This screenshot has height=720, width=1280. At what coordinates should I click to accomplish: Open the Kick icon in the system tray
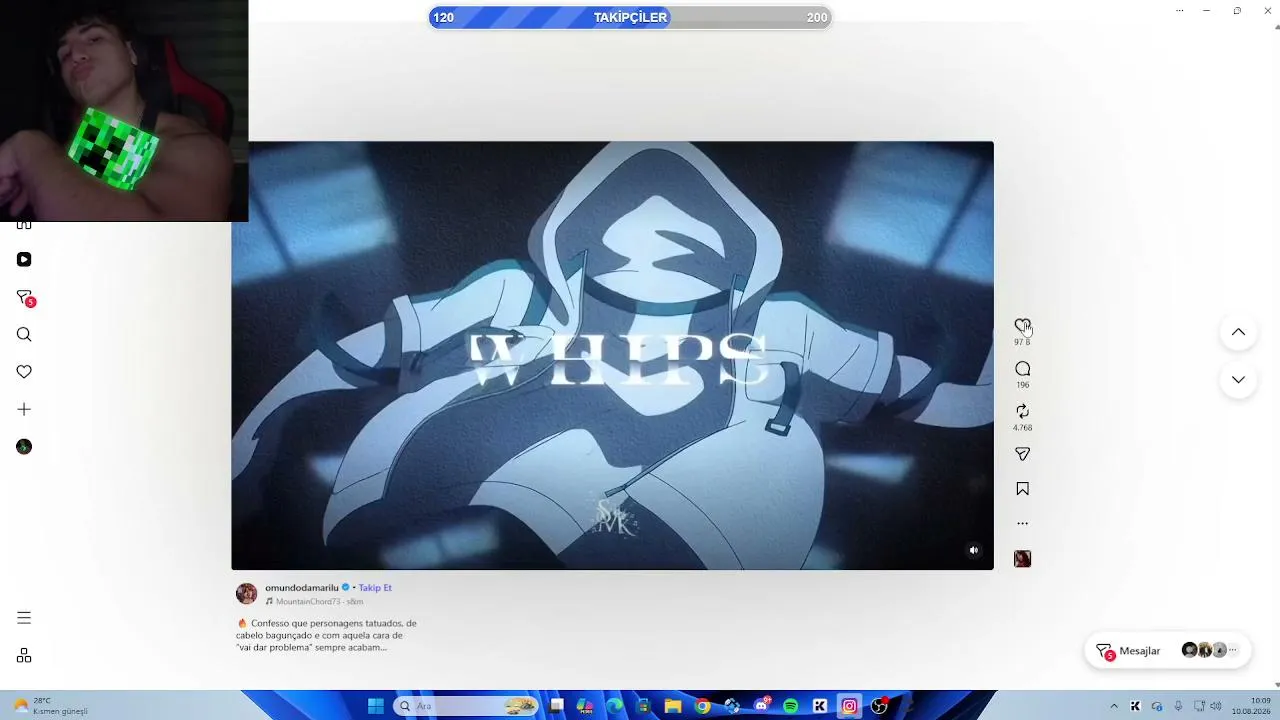coord(1135,706)
